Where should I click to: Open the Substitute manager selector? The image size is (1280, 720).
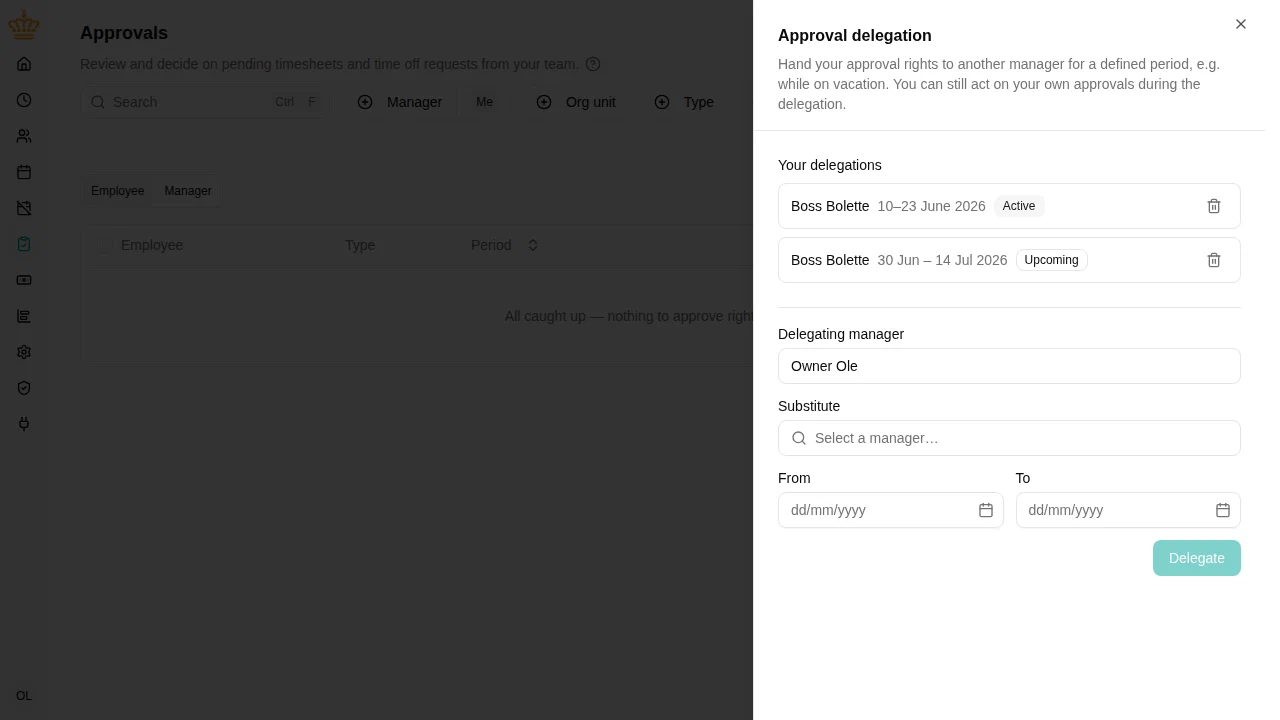(x=1009, y=438)
